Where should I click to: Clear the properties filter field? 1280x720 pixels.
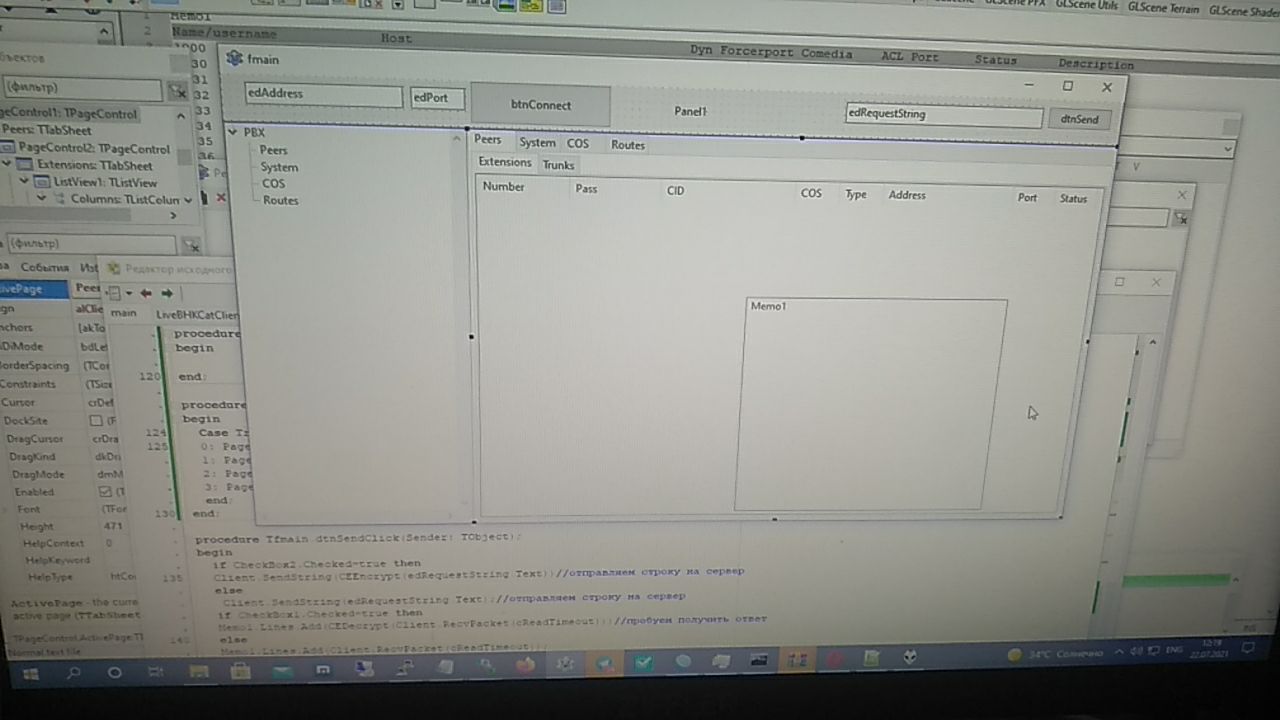[x=190, y=245]
